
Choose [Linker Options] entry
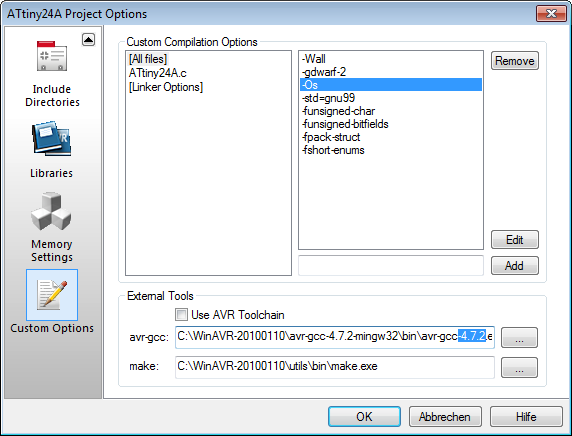click(x=166, y=87)
